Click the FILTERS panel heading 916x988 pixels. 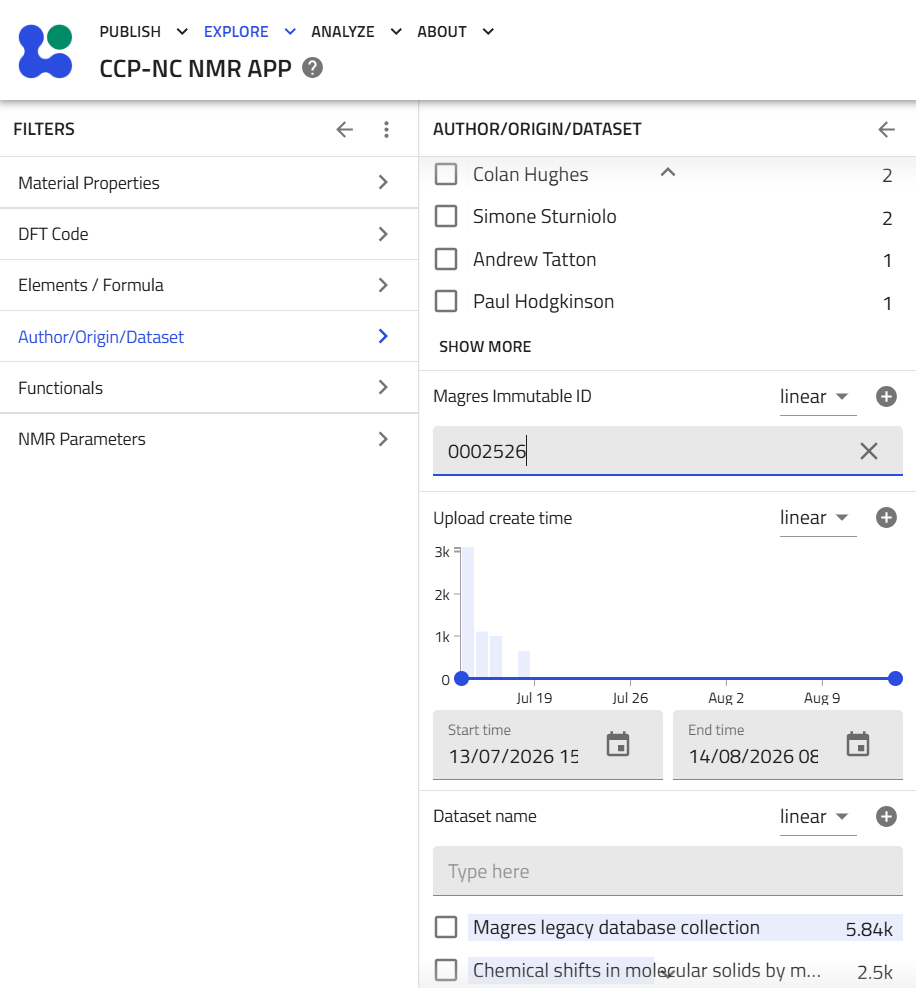[44, 129]
